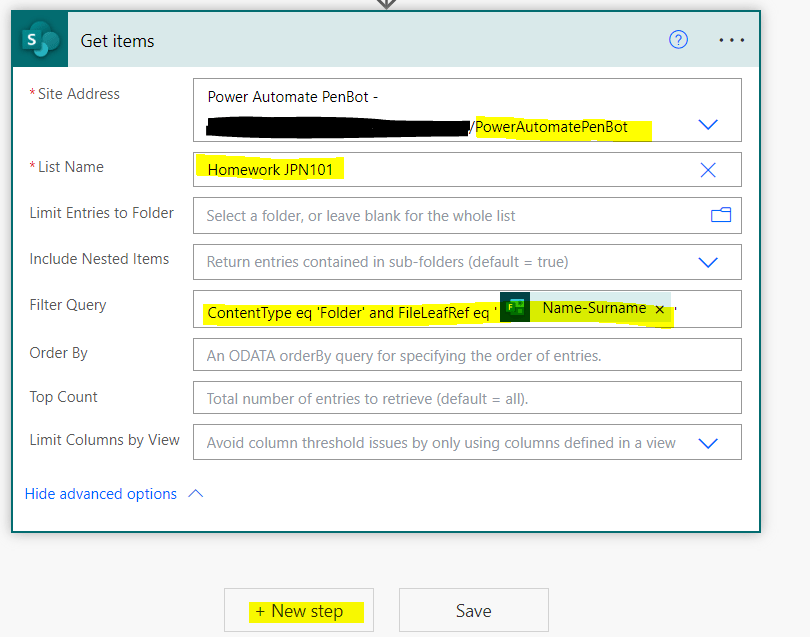
Task: Click the Top Count input field
Action: (466, 399)
